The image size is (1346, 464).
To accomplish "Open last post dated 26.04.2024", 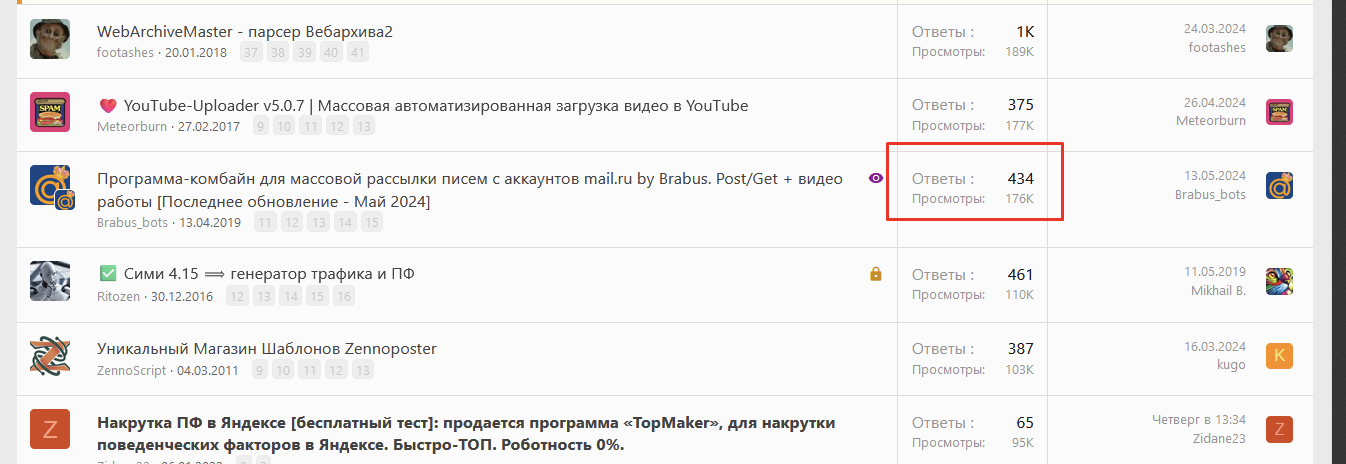I will pos(1215,102).
